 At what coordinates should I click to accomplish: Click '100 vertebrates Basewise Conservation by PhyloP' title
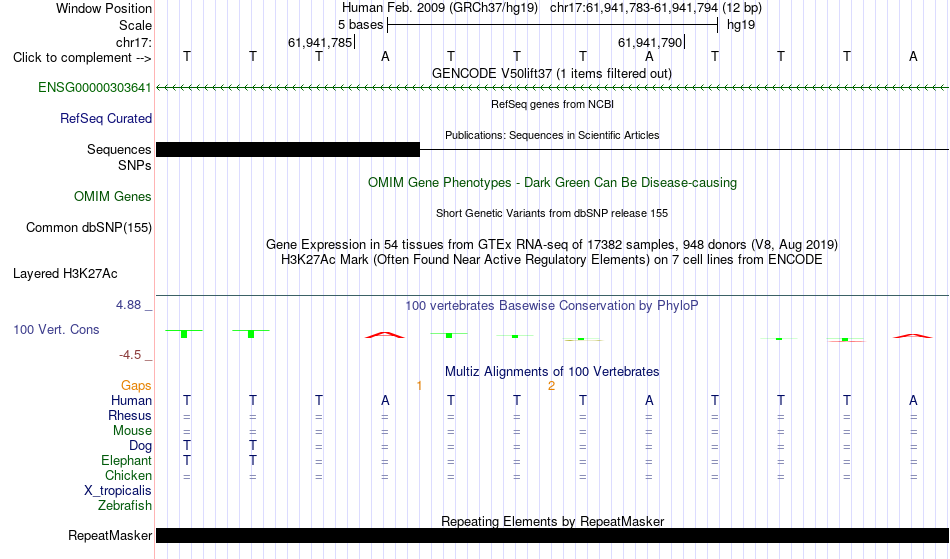552,305
